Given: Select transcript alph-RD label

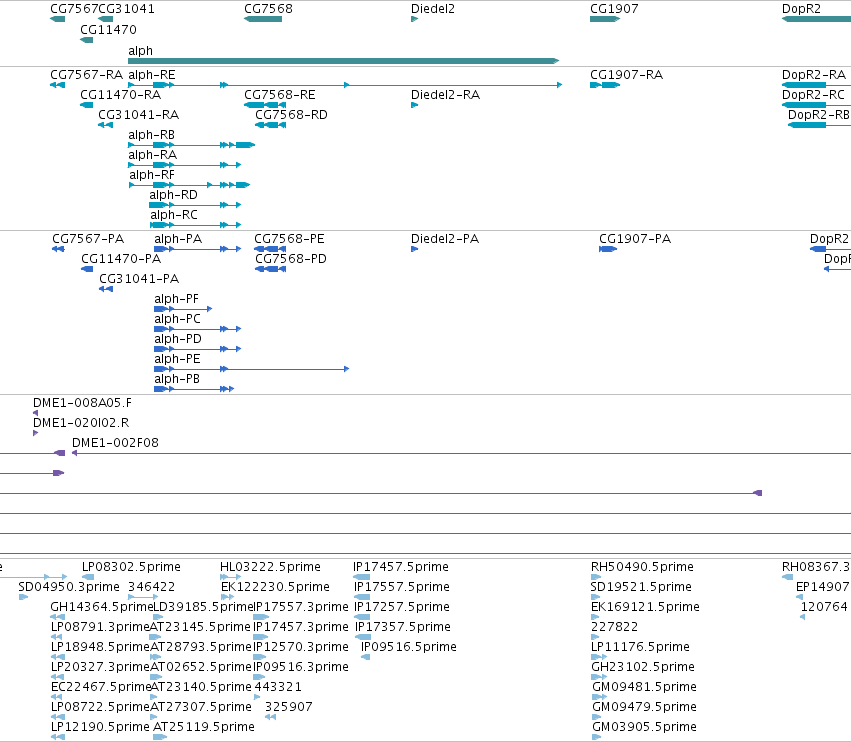Looking at the screenshot, I should point(173,194).
